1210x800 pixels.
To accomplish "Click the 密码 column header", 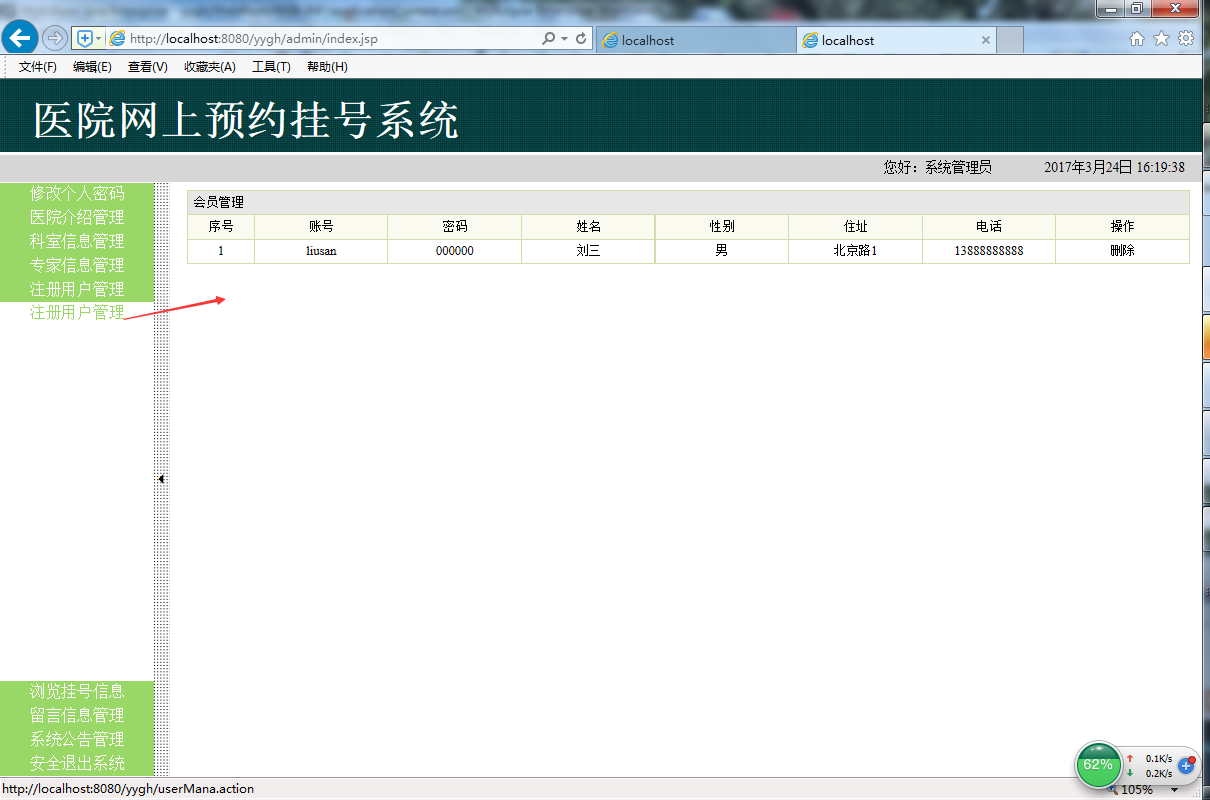I will (455, 227).
